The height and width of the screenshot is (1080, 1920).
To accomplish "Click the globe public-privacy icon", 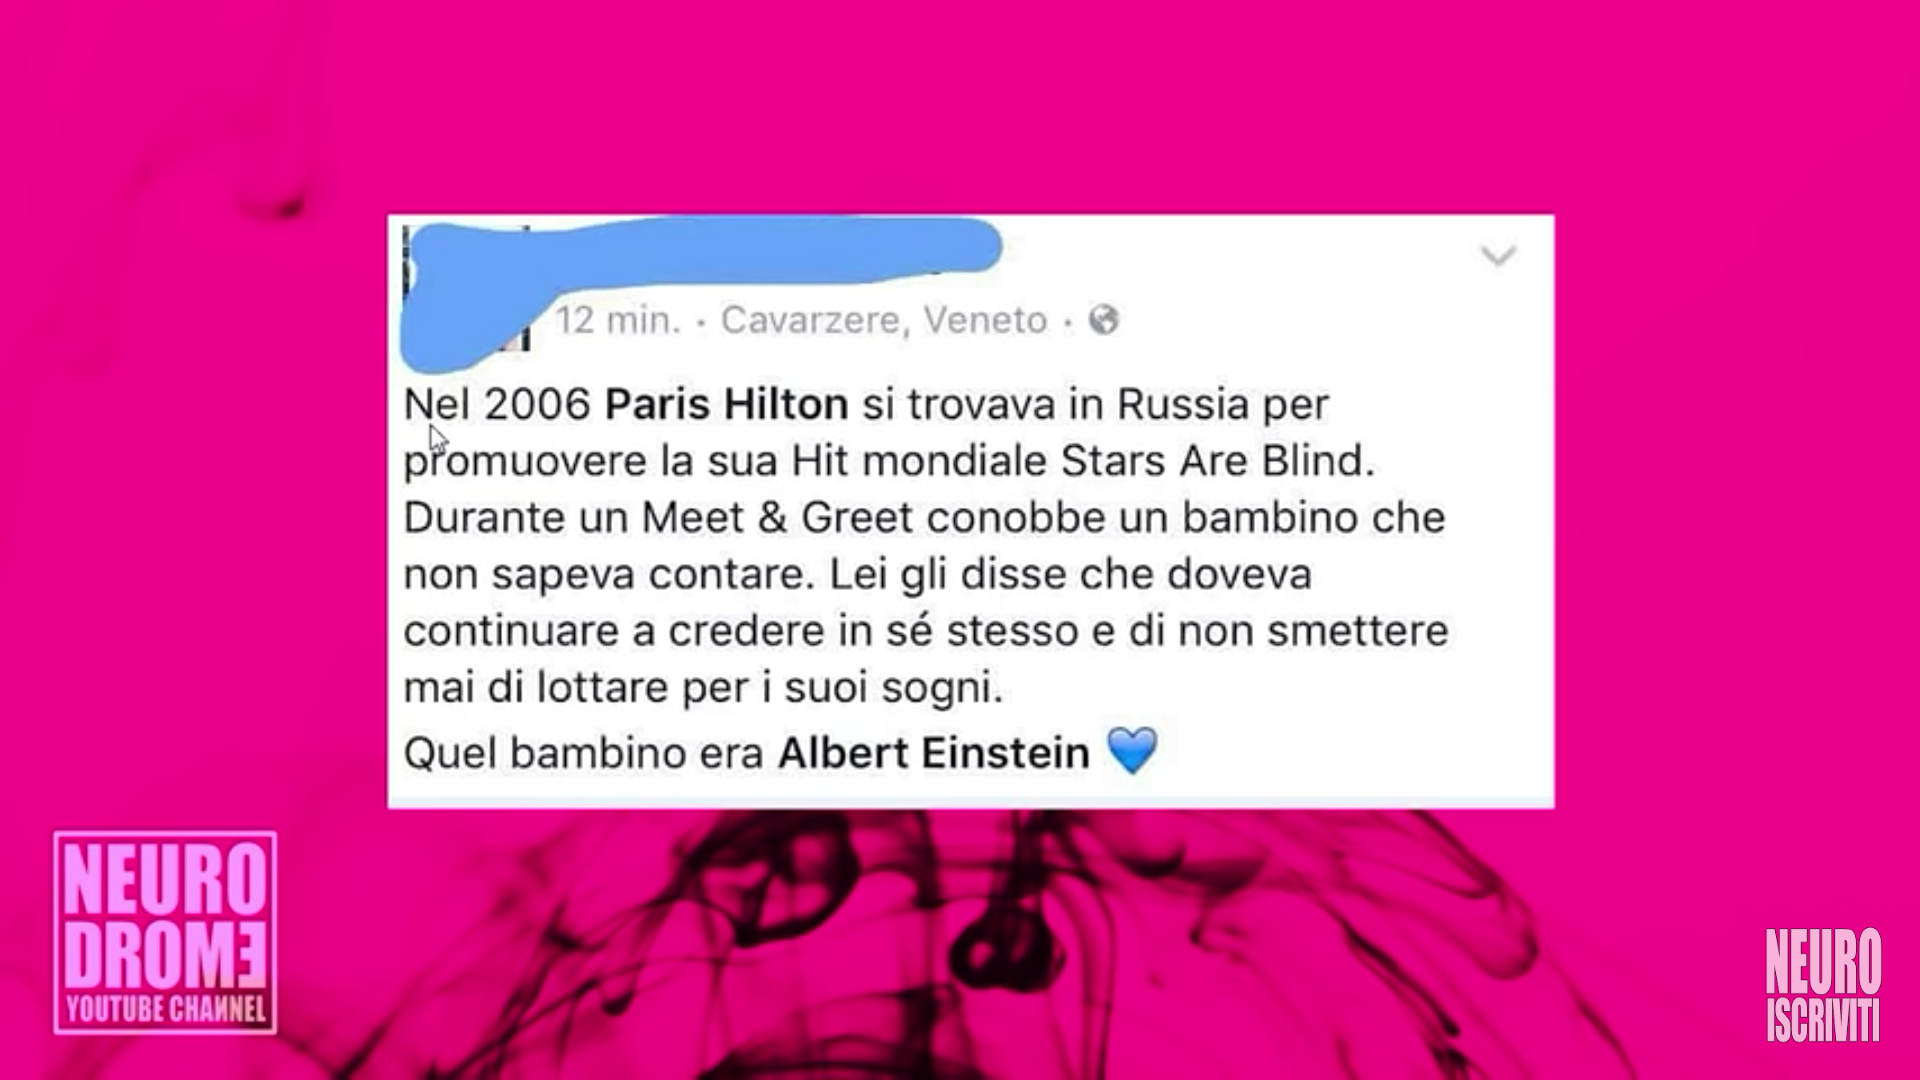I will pyautogui.click(x=1104, y=320).
